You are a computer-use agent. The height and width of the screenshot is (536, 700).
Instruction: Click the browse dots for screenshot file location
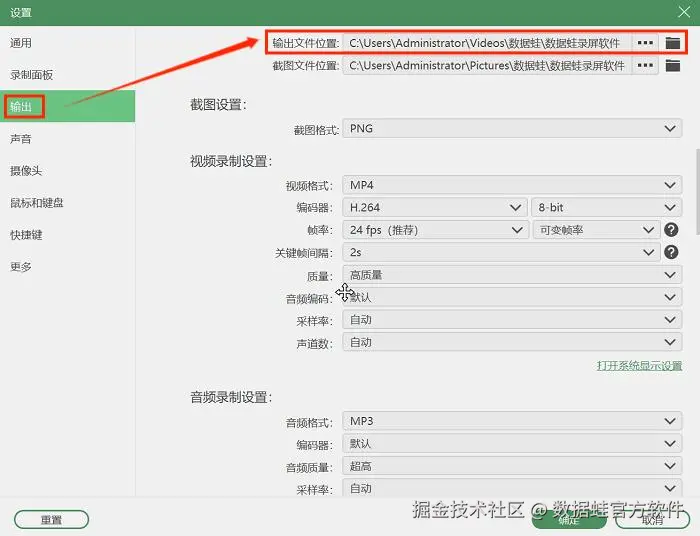tap(645, 66)
